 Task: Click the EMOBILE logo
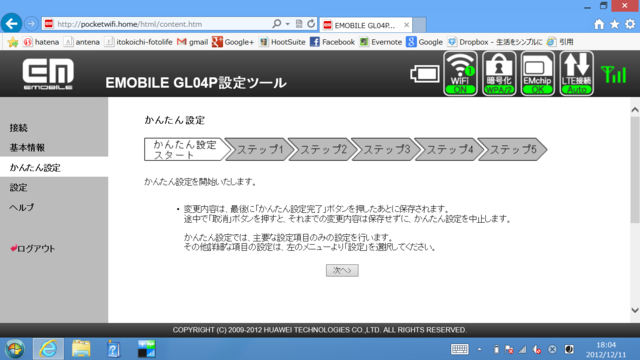coord(48,74)
